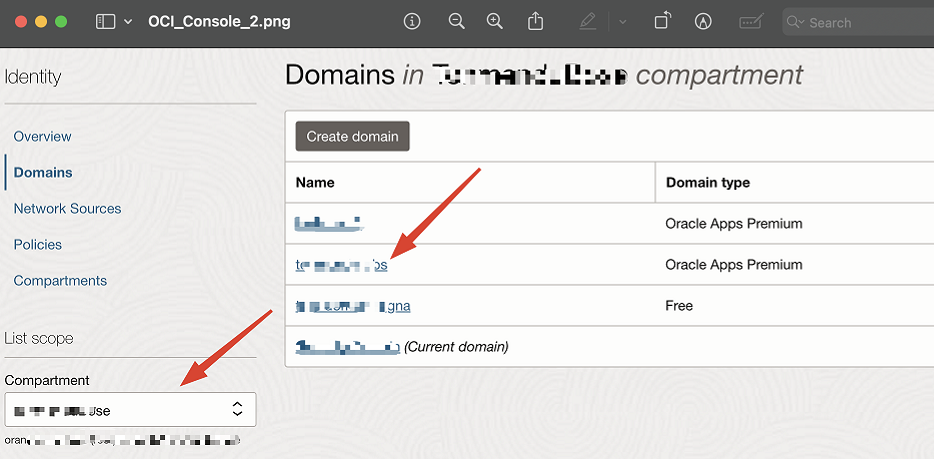The image size is (934, 459).
Task: Zoom out with the minus magnifier
Action: pyautogui.click(x=456, y=21)
